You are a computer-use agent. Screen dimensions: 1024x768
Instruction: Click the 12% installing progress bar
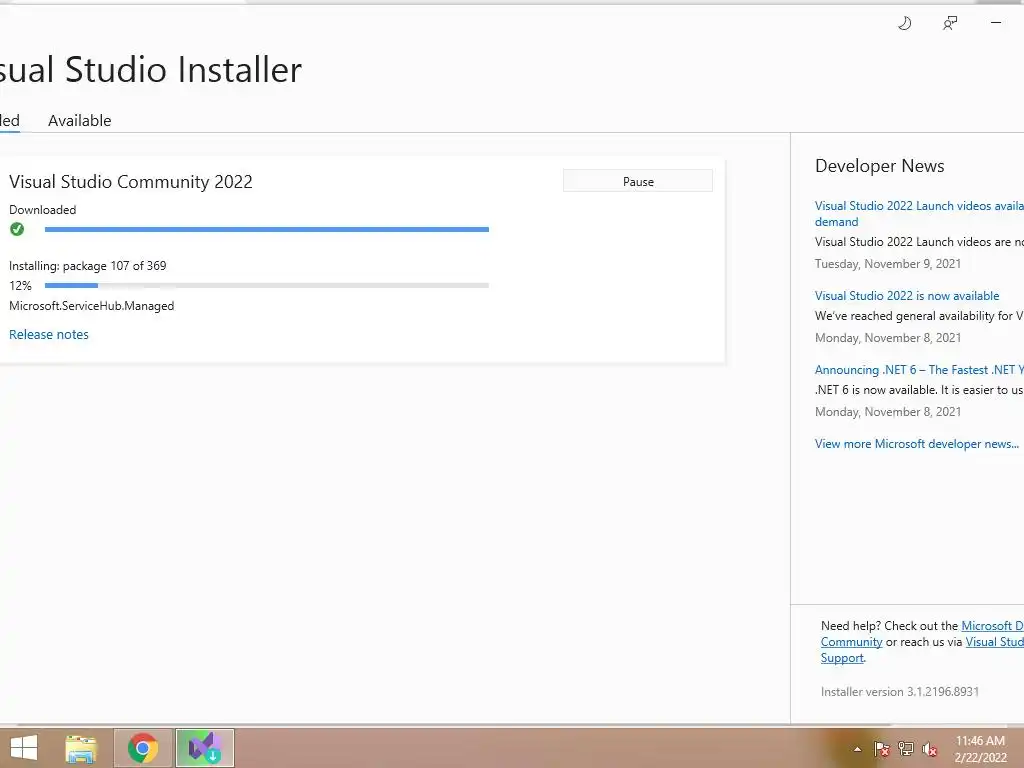(x=266, y=285)
